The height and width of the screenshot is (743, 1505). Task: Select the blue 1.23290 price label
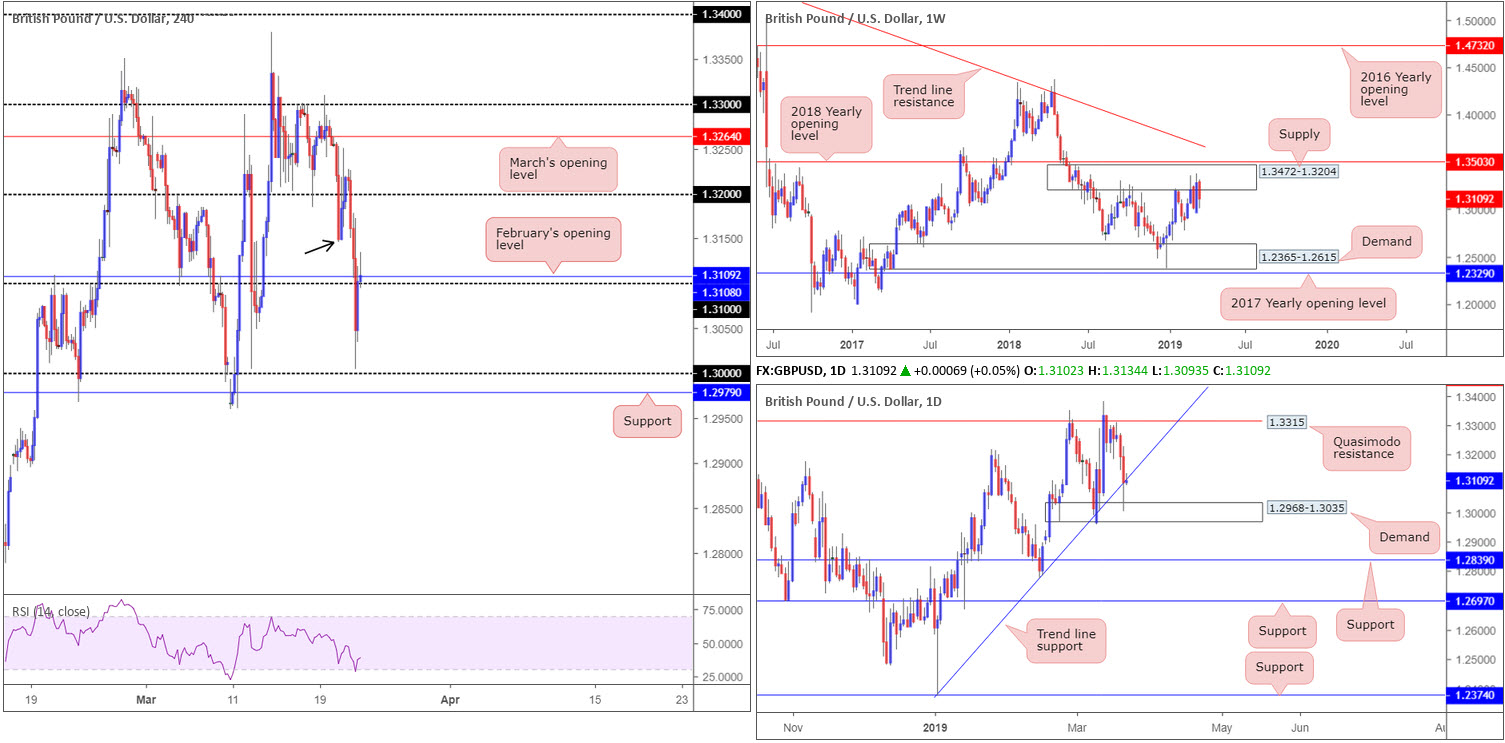[x=1476, y=272]
